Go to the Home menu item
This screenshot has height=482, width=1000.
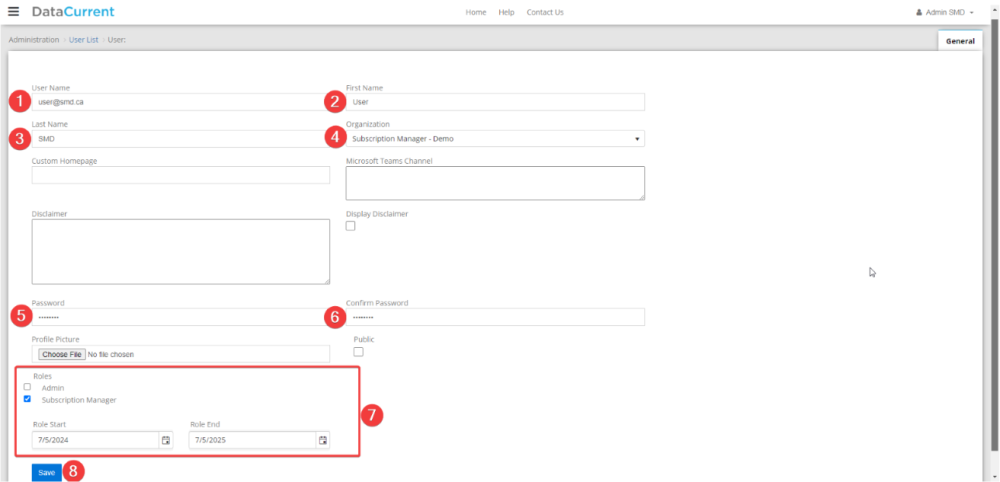pyautogui.click(x=476, y=12)
